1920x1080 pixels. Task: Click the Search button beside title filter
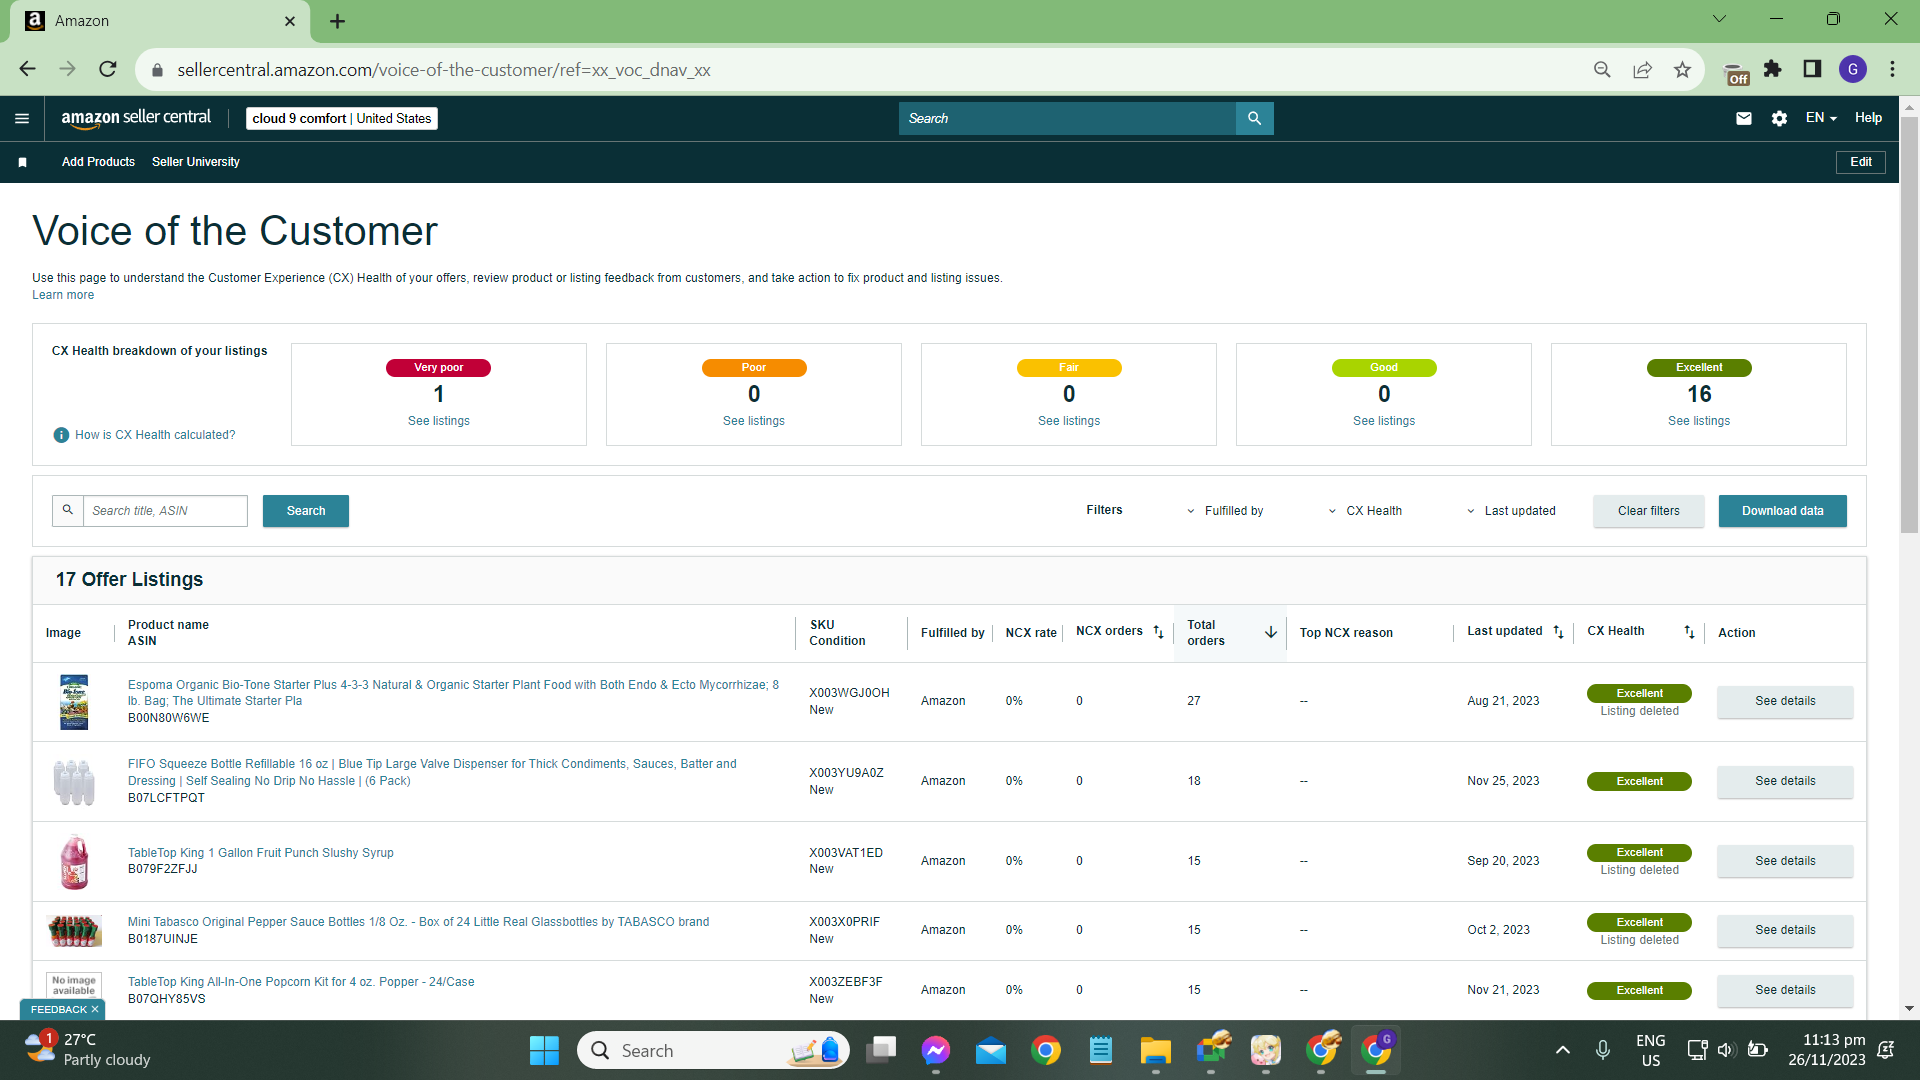[x=306, y=511]
